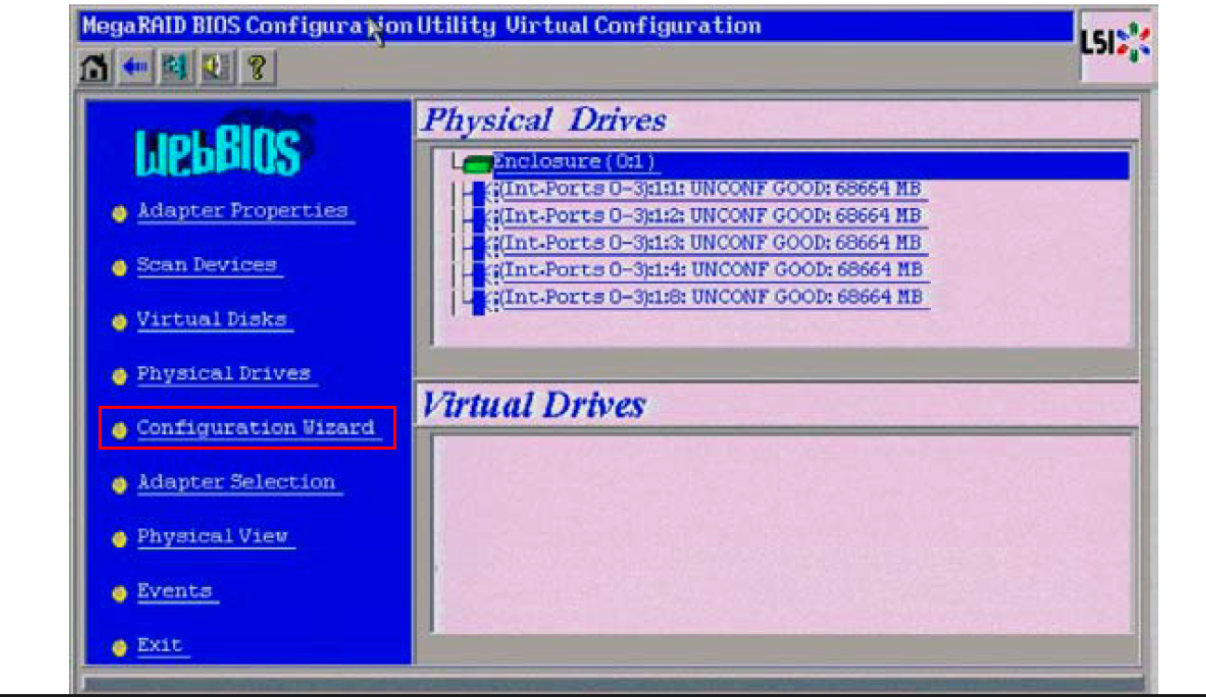Click the teal exit icon in toolbar
Image resolution: width=1206 pixels, height=697 pixels.
coord(175,68)
